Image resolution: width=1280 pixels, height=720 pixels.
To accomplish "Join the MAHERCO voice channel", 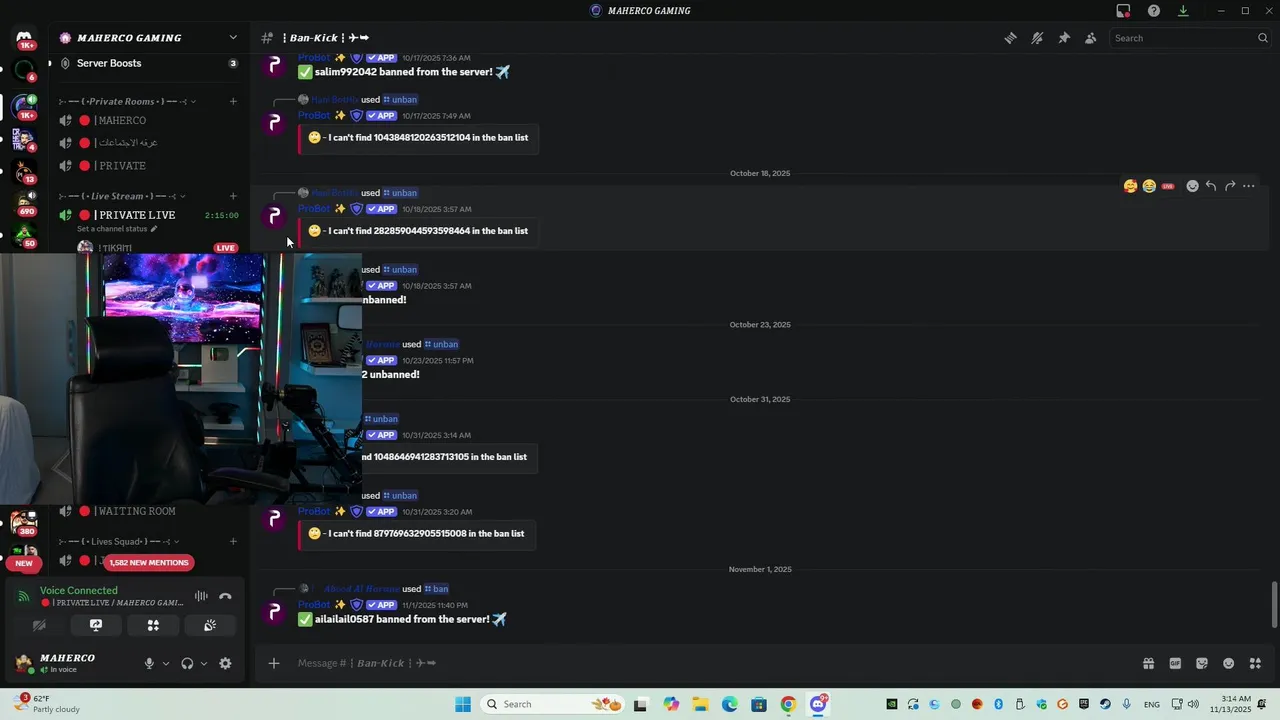I will [148, 120].
